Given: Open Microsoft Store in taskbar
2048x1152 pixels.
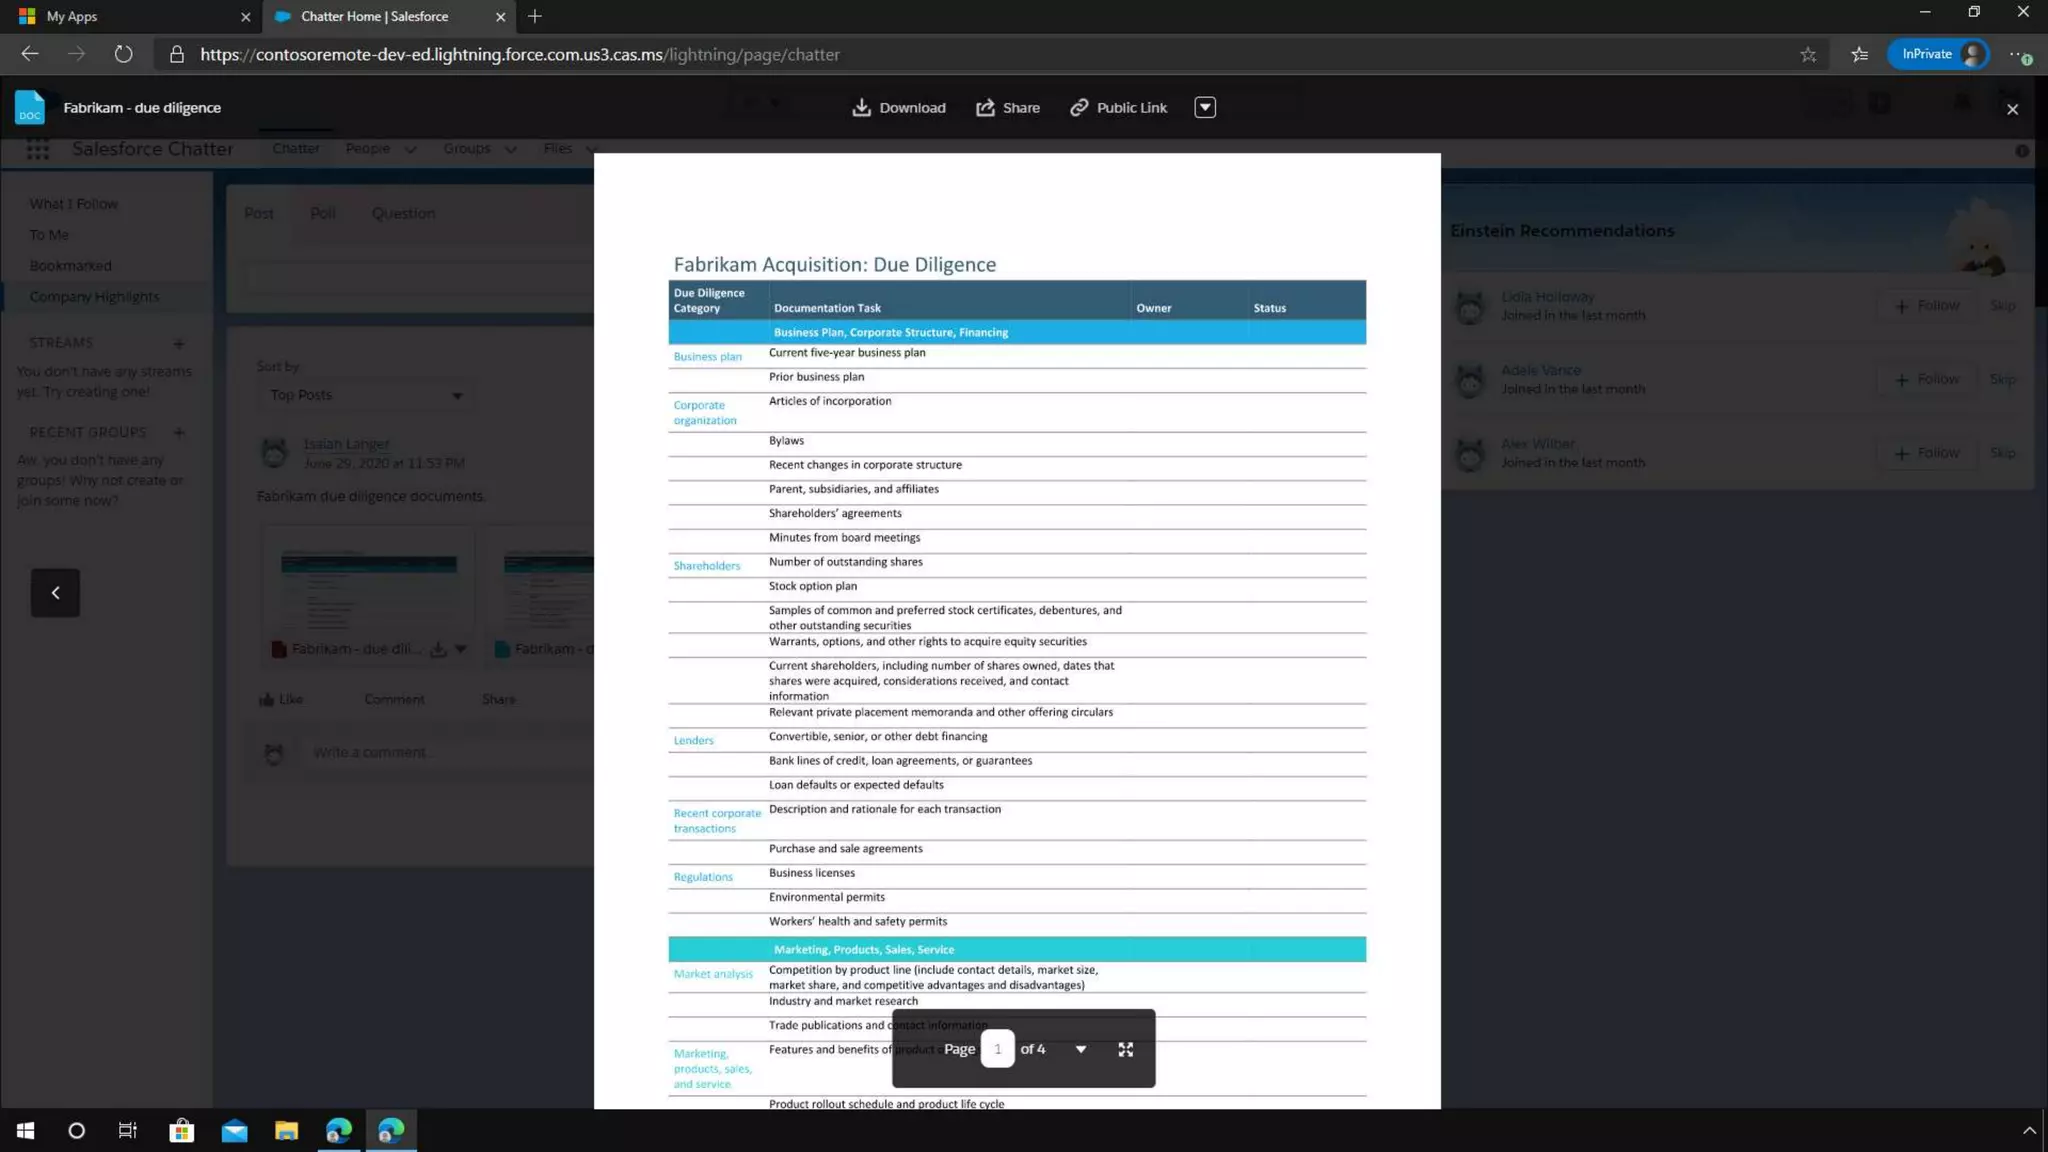Looking at the screenshot, I should point(181,1130).
